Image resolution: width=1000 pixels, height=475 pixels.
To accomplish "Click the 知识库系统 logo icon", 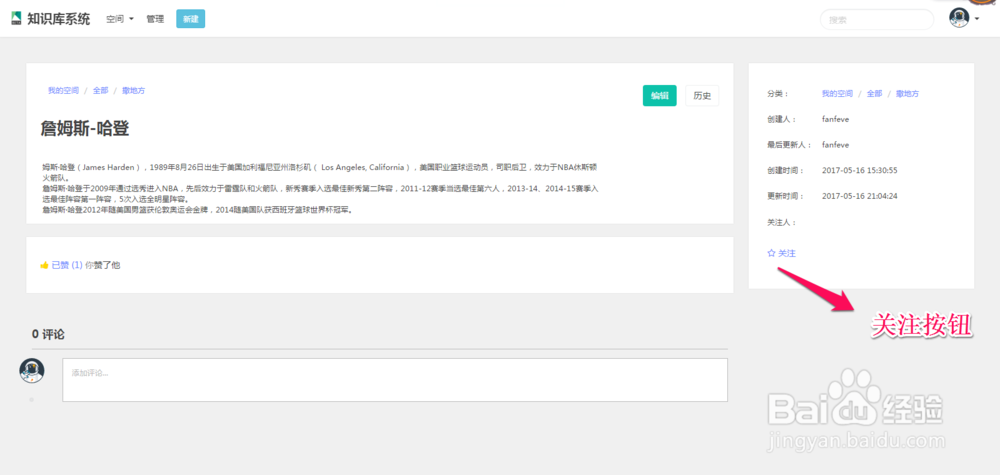I will [17, 18].
